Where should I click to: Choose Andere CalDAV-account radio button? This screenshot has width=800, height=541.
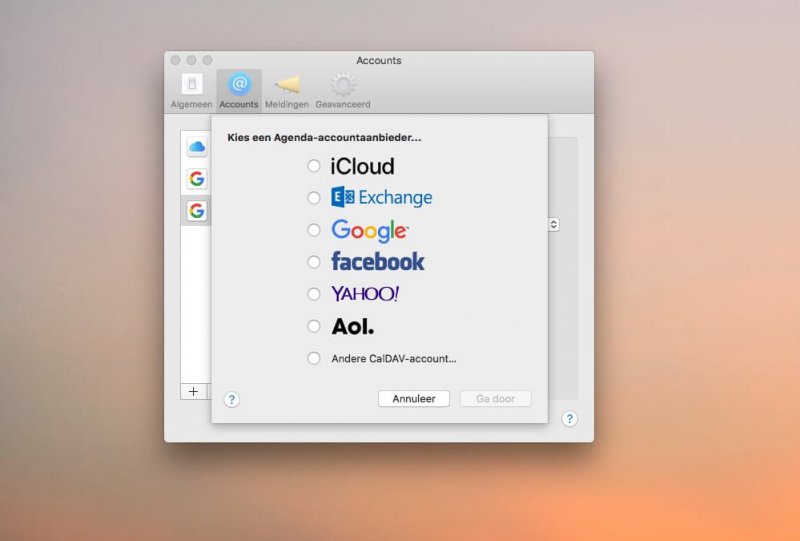[x=314, y=358]
